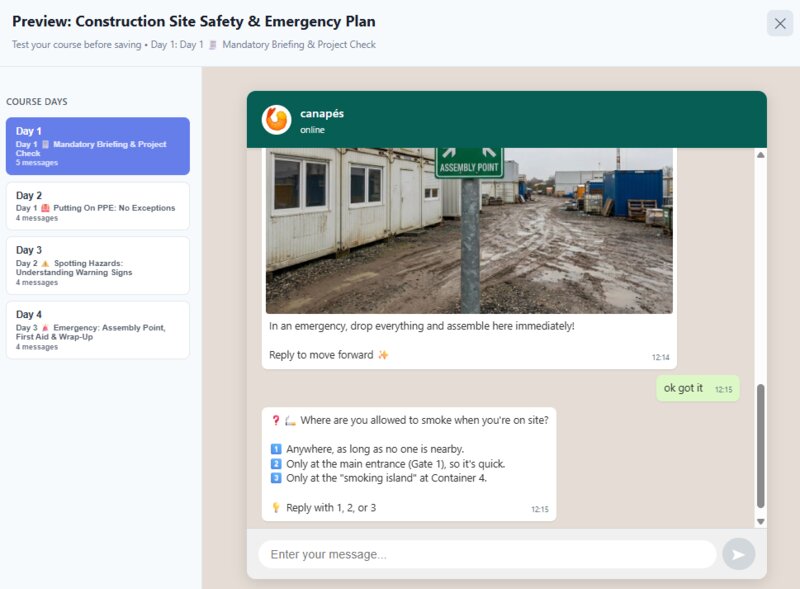
Task: Click the siren icon in Day 4
Action: pyautogui.click(x=45, y=328)
